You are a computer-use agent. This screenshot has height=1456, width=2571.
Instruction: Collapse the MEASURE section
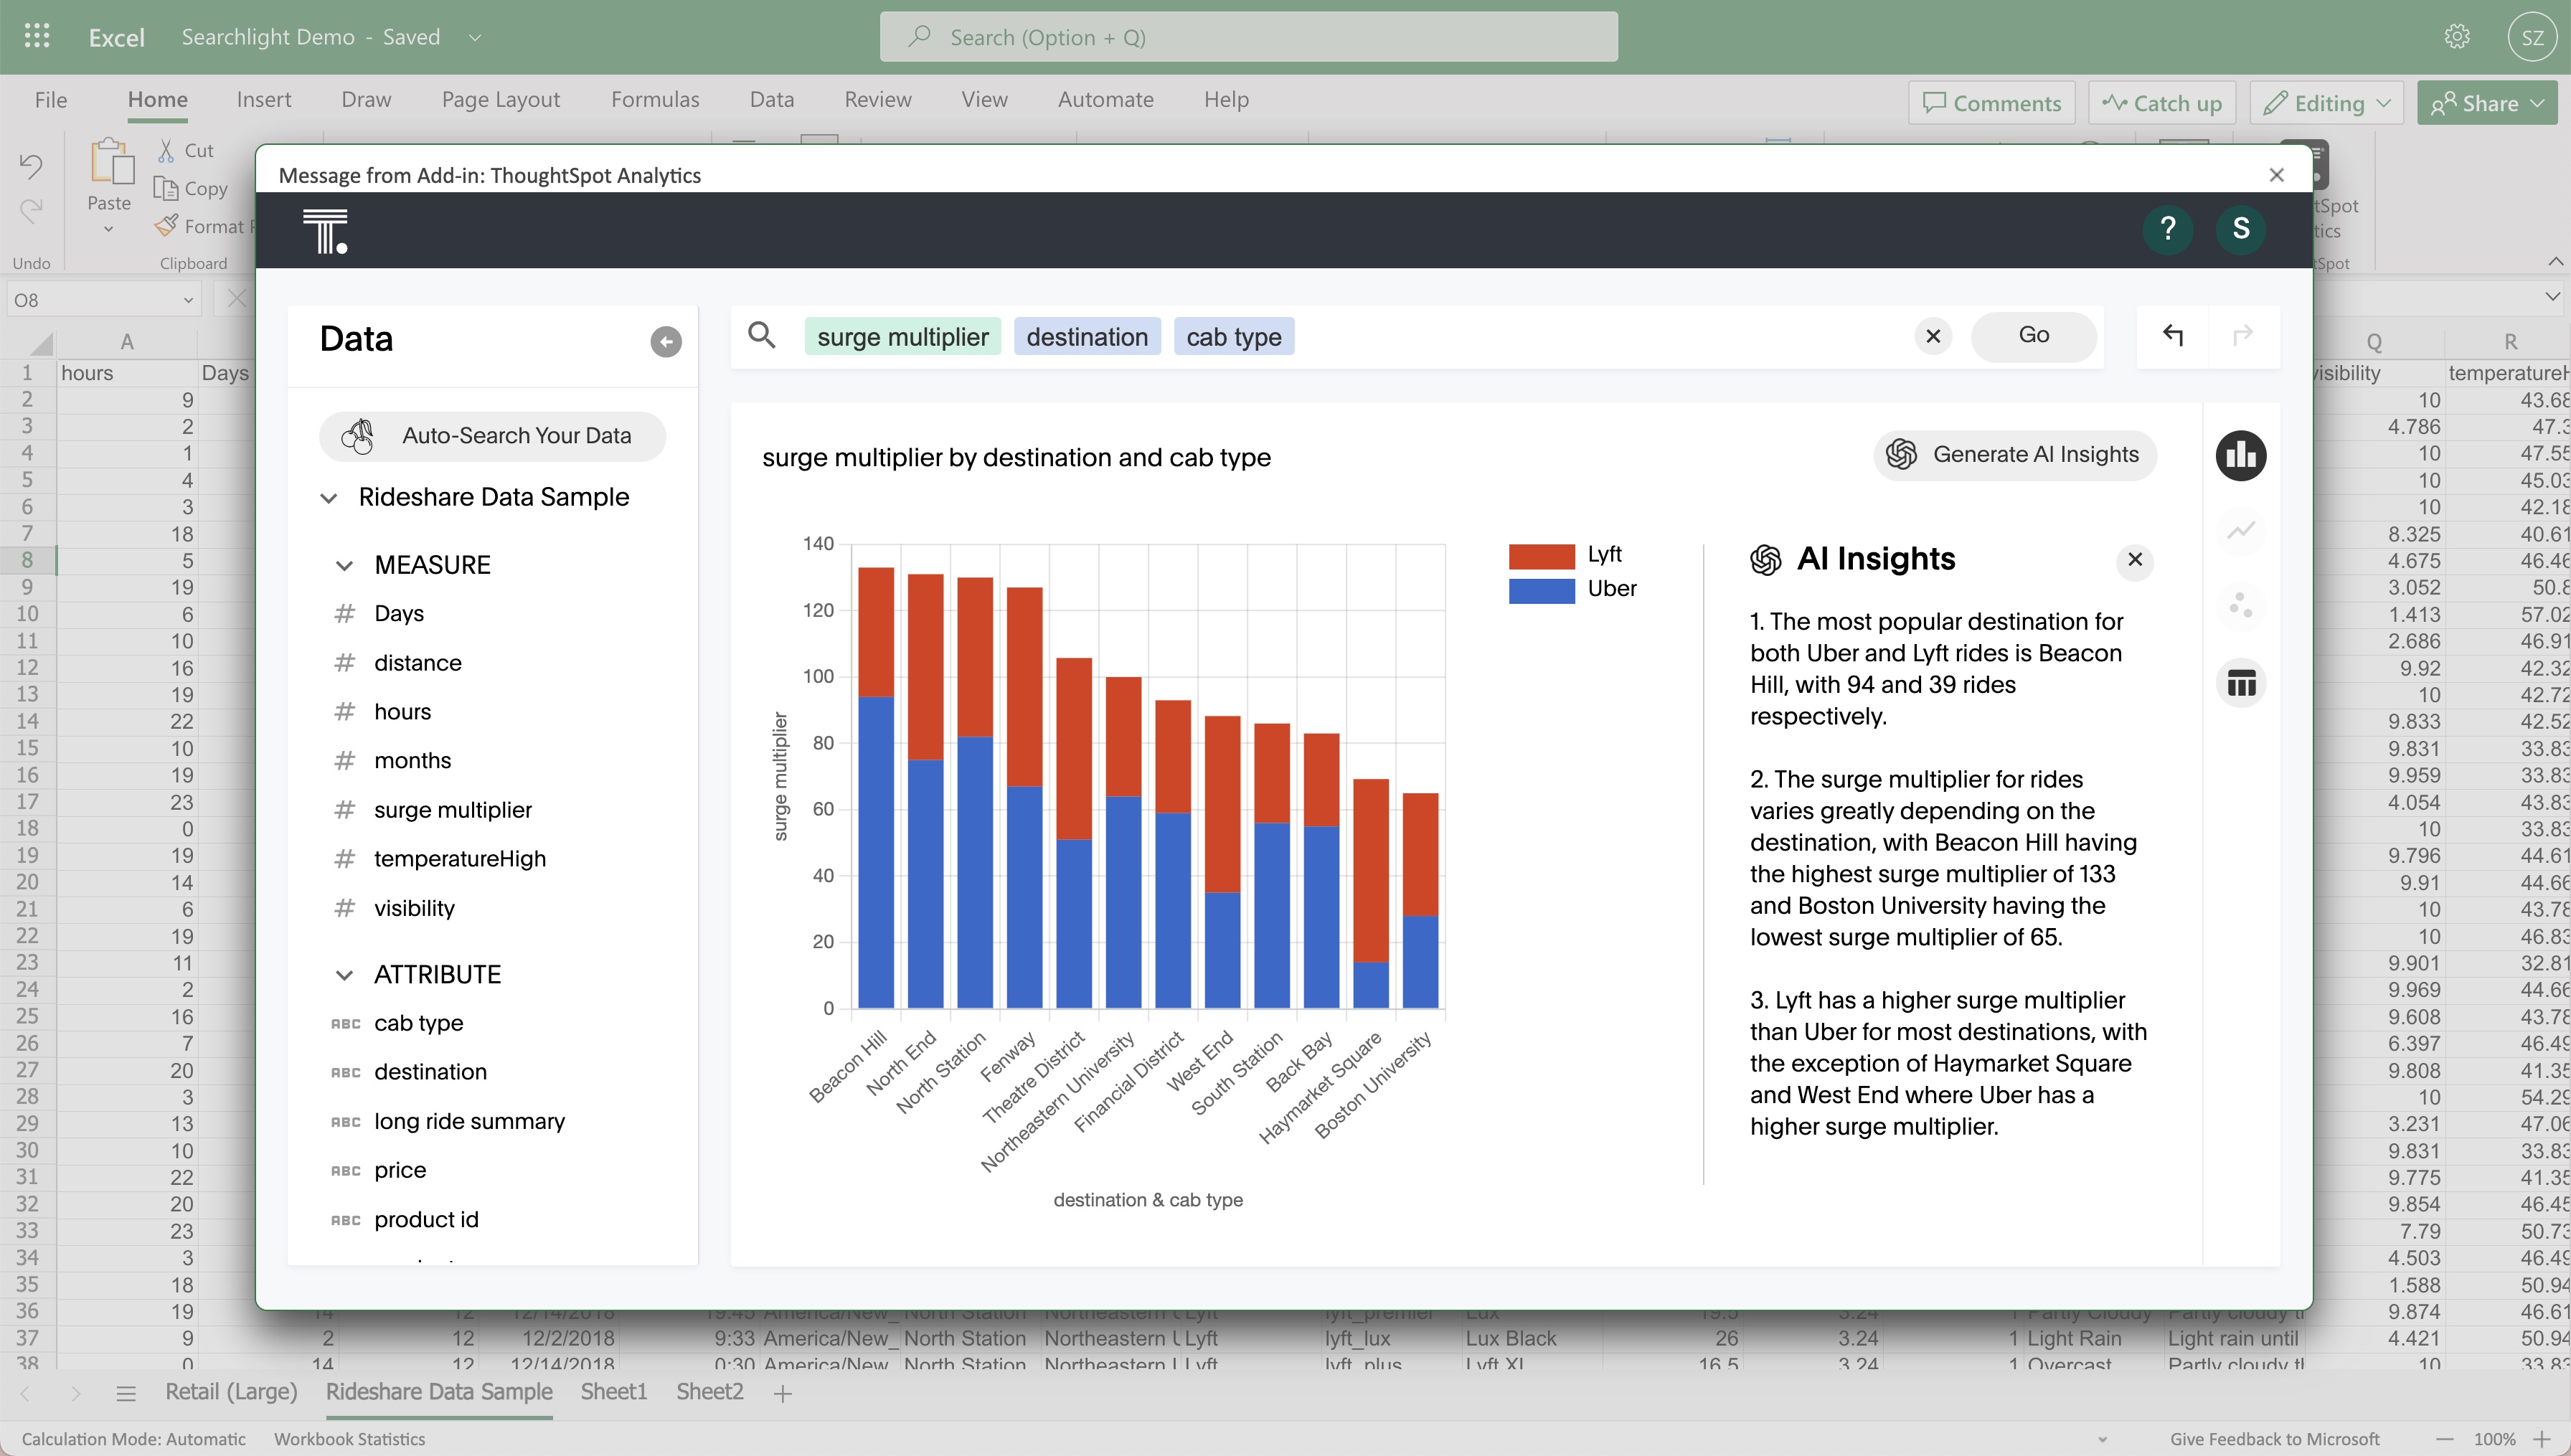click(x=344, y=566)
